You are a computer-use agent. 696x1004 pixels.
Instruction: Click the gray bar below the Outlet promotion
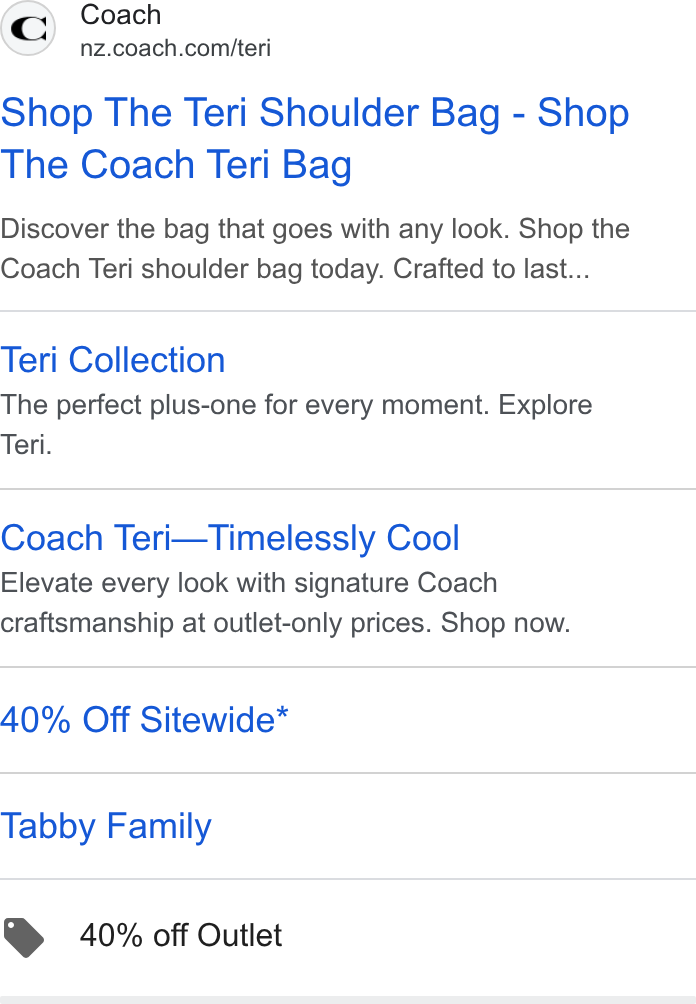348,1000
